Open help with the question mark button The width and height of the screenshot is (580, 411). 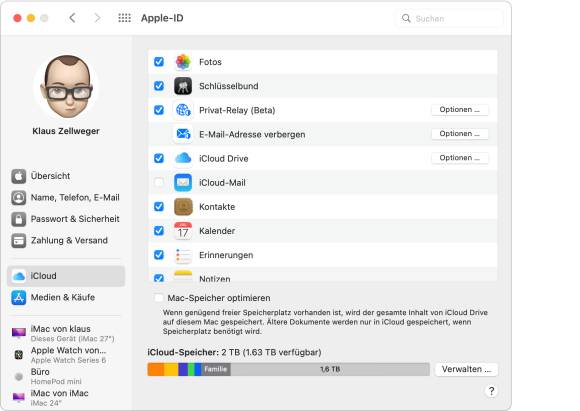point(491,391)
